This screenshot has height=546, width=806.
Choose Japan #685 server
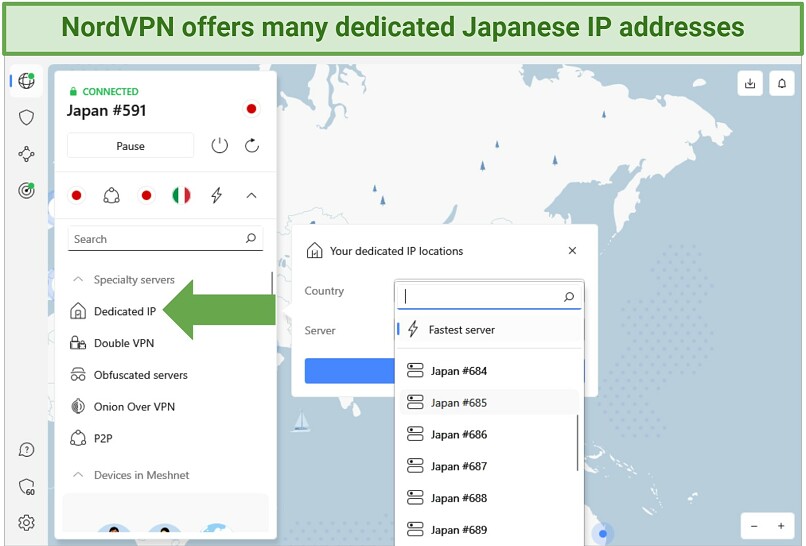point(489,403)
